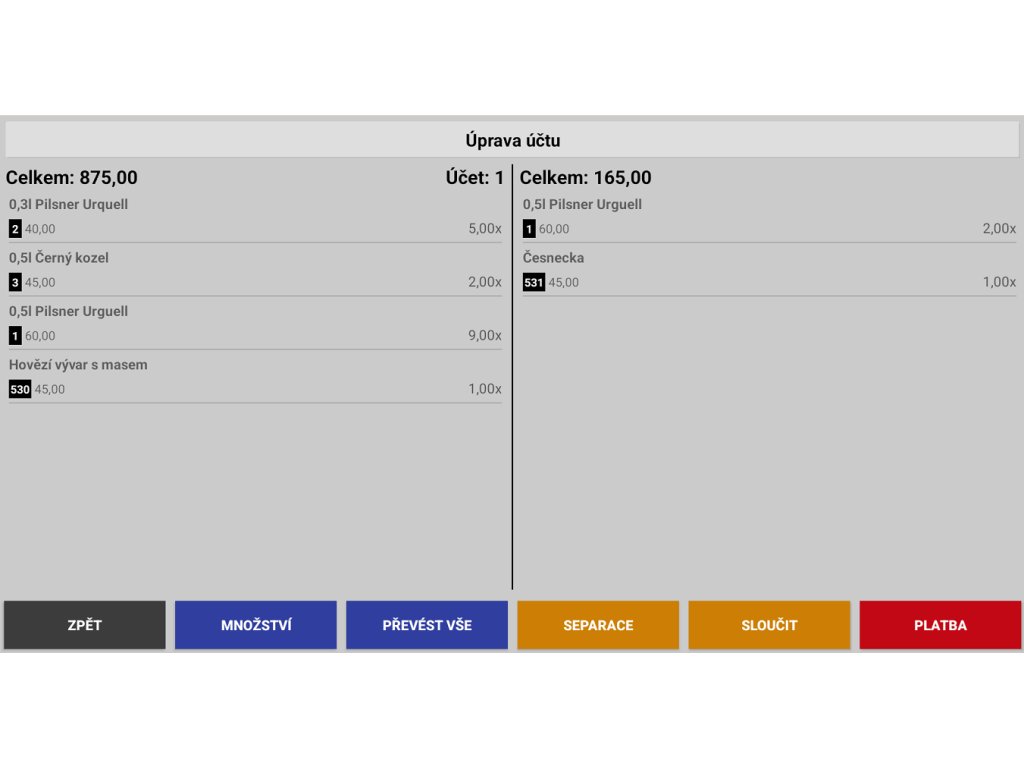Screen dimensions: 1024x768
Task: Select 0,5l Pilsner Urguell on left bill
Action: tap(255, 323)
